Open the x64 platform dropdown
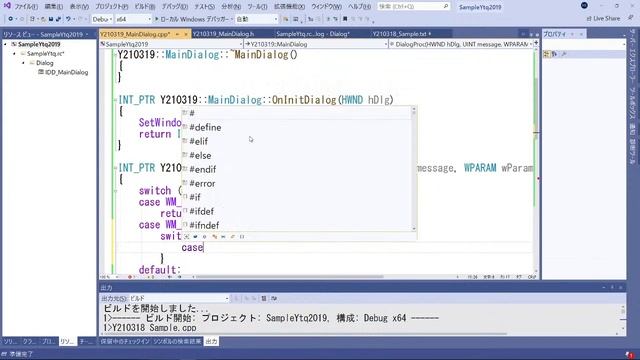The image size is (640, 360). click(133, 19)
